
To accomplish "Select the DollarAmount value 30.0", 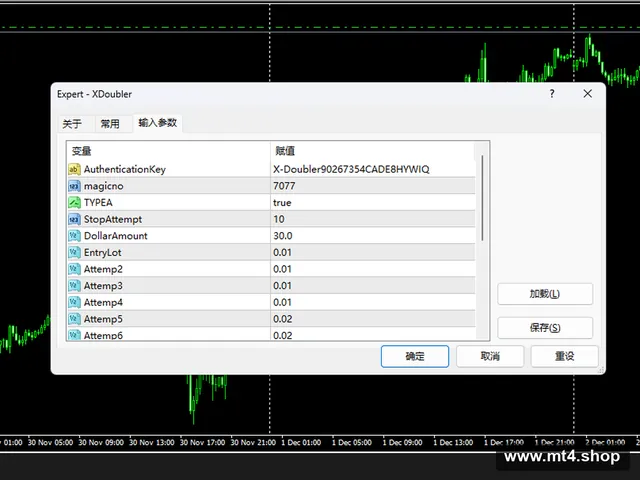I will (283, 236).
